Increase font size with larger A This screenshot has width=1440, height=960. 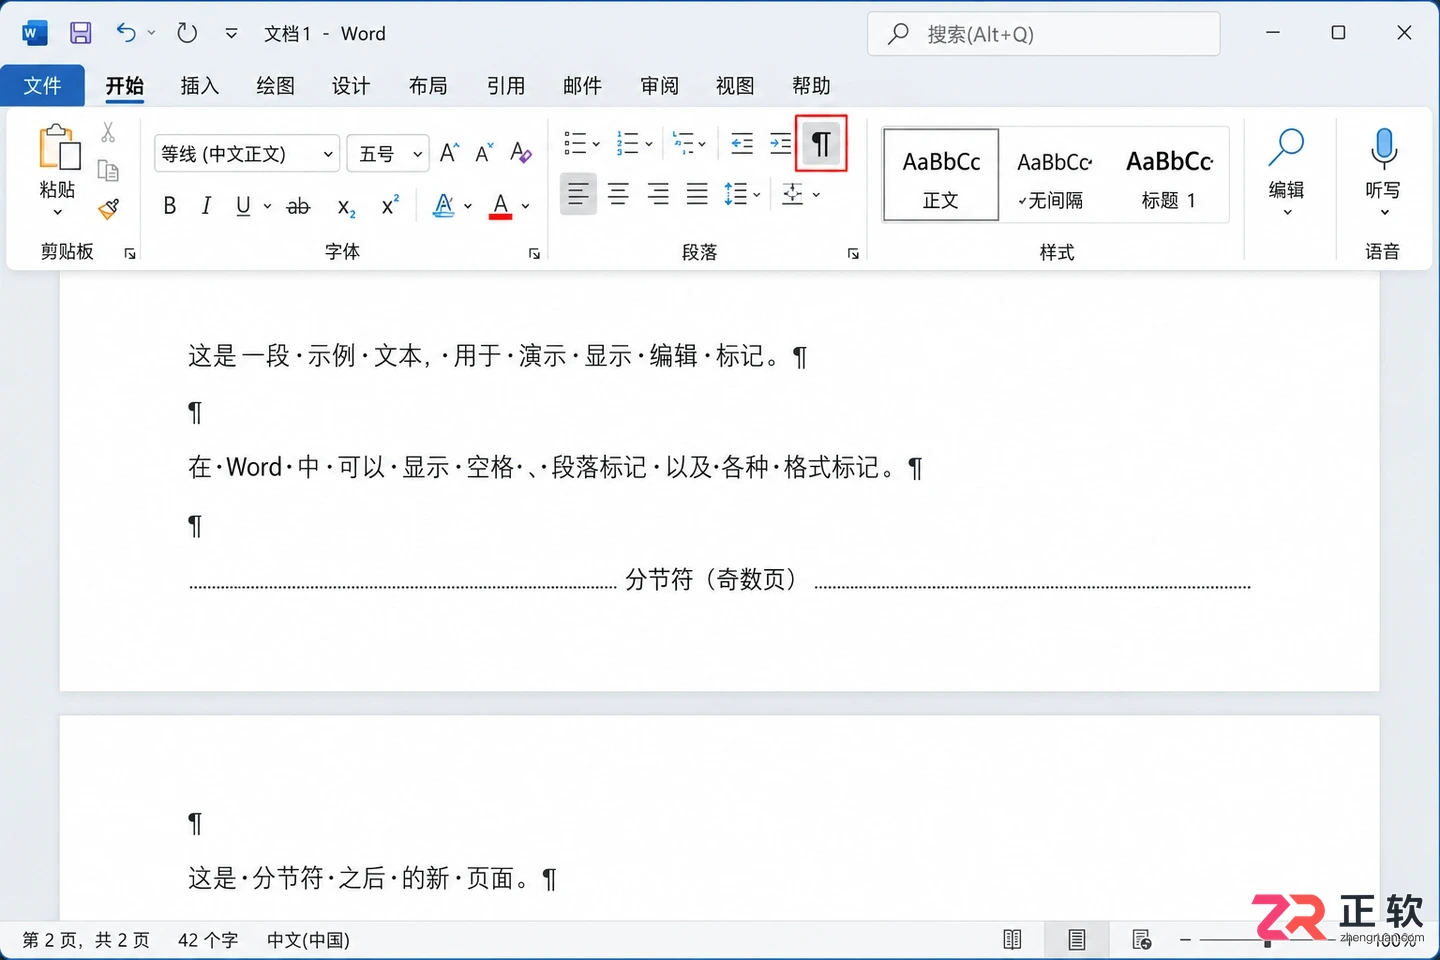(449, 153)
